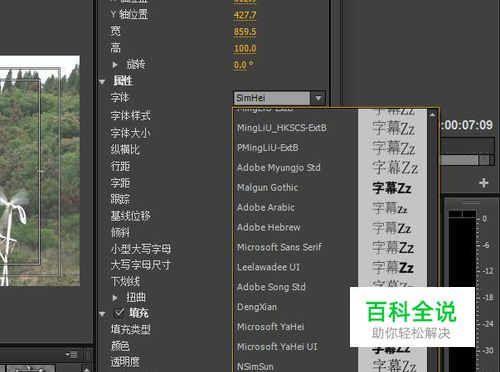Viewport: 500px width, 372px height.
Task: Select Microsoft Sans Serif font
Action: pyautogui.click(x=279, y=247)
